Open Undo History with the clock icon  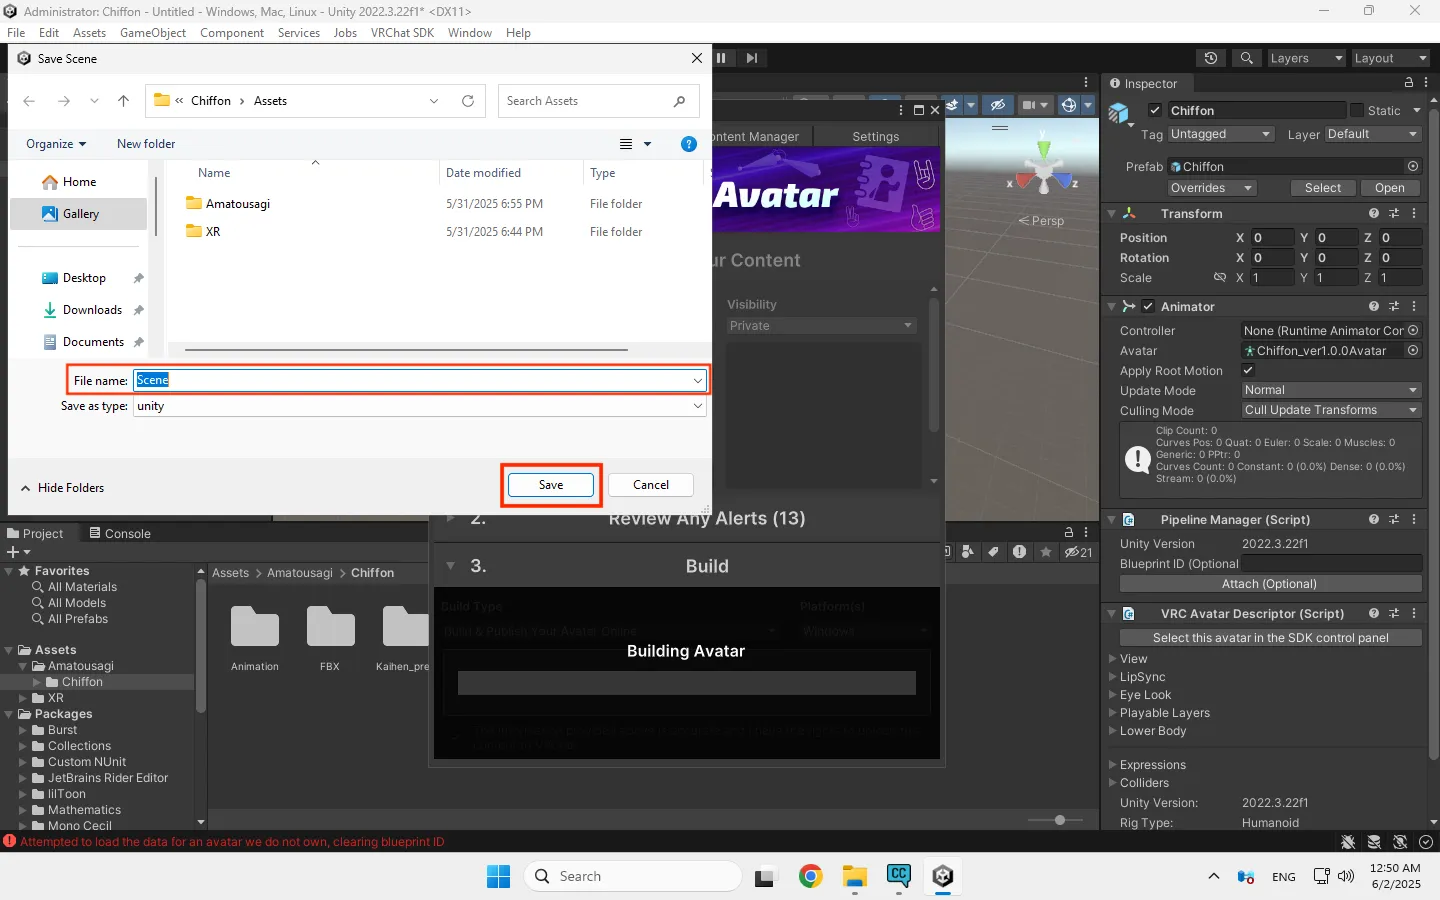pos(1211,58)
